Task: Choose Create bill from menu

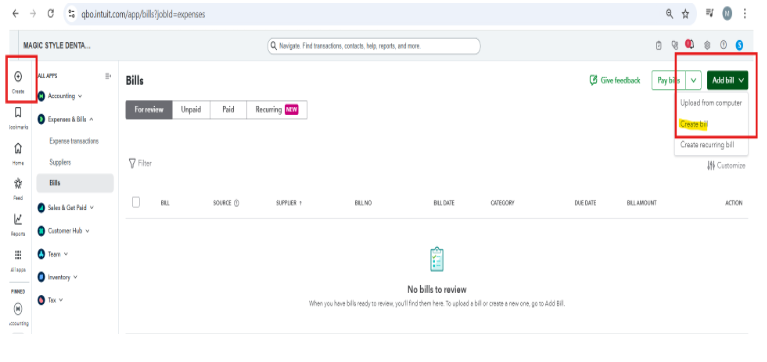Action: 694,124
